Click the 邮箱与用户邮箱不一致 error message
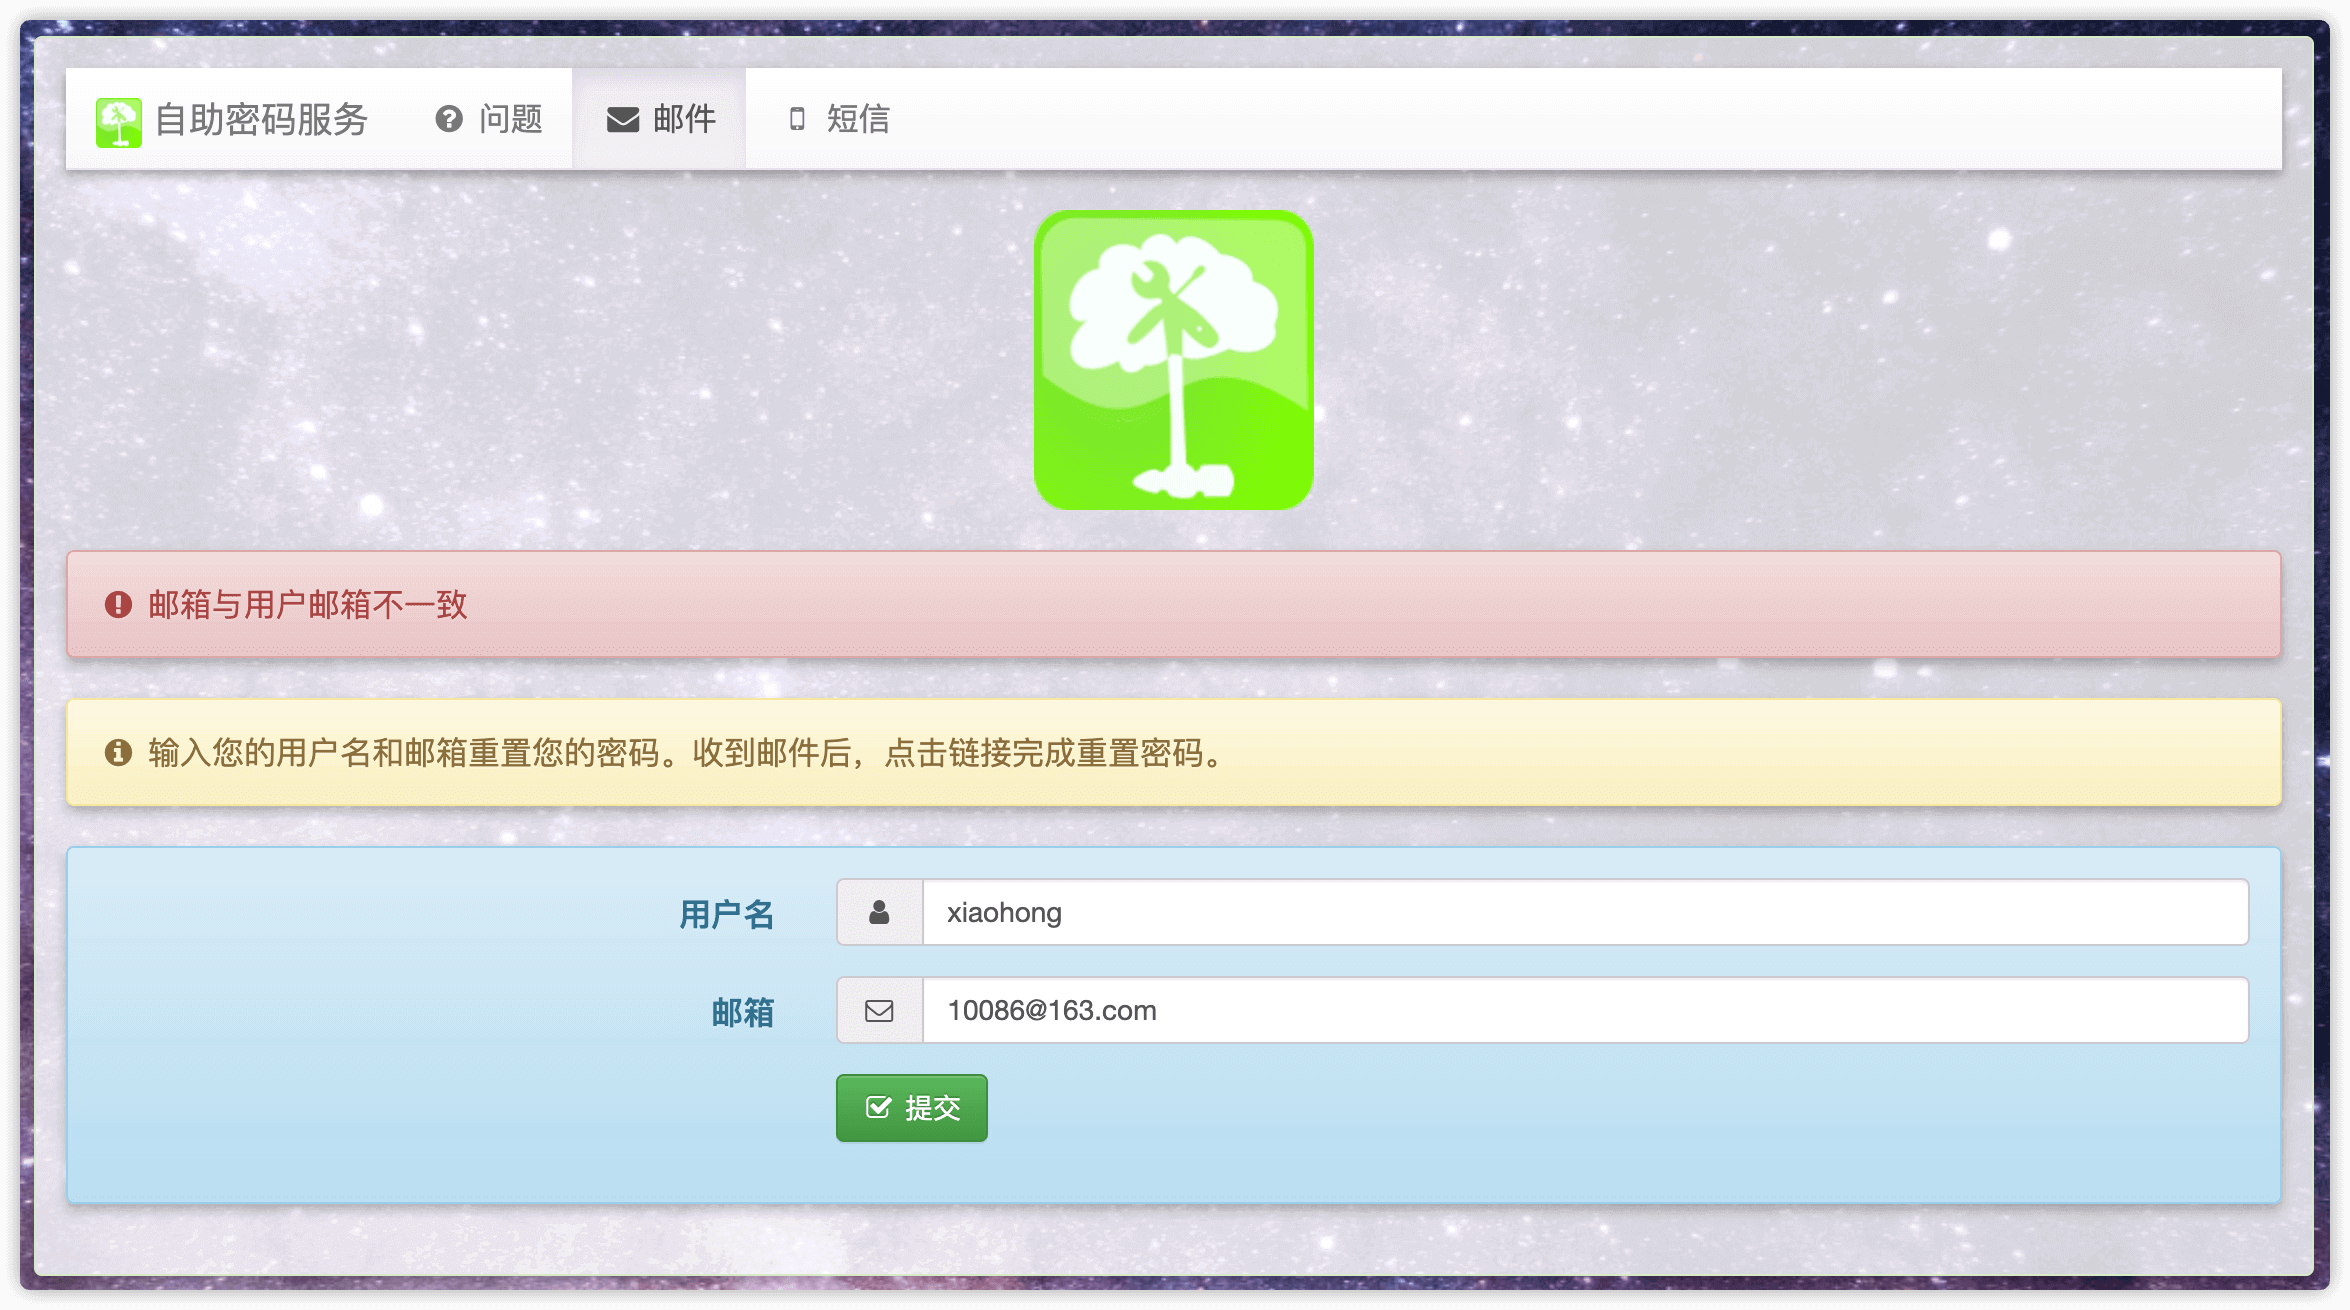Viewport: 2350px width, 1310px height. coord(308,604)
